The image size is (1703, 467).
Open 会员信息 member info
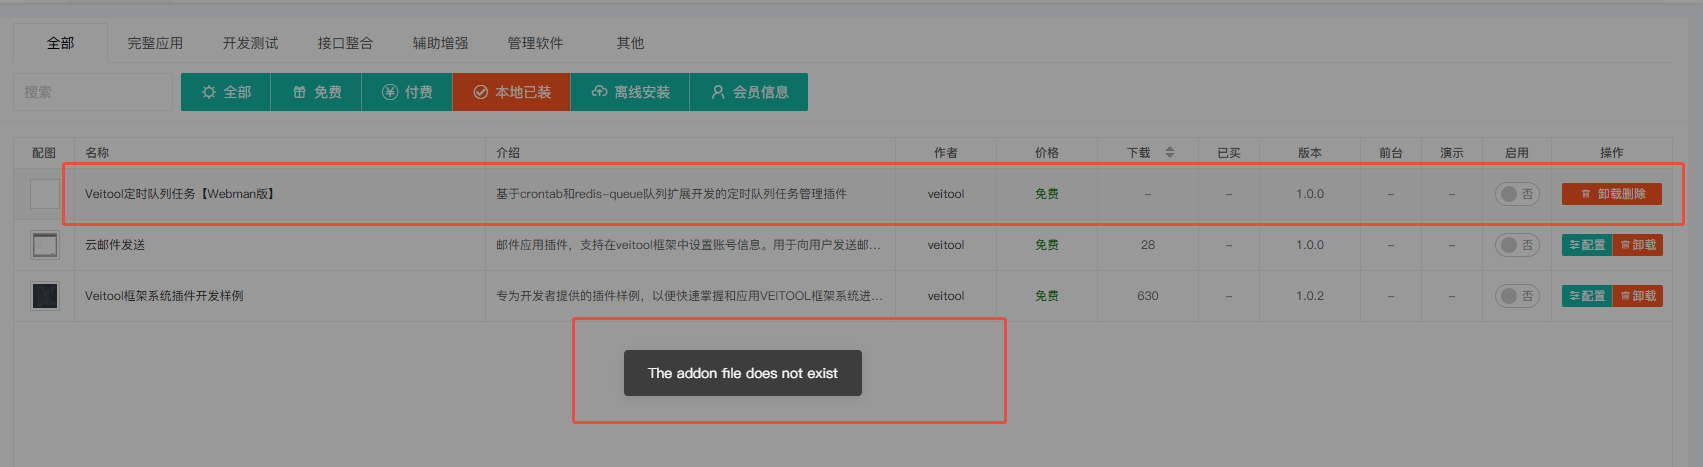749,92
